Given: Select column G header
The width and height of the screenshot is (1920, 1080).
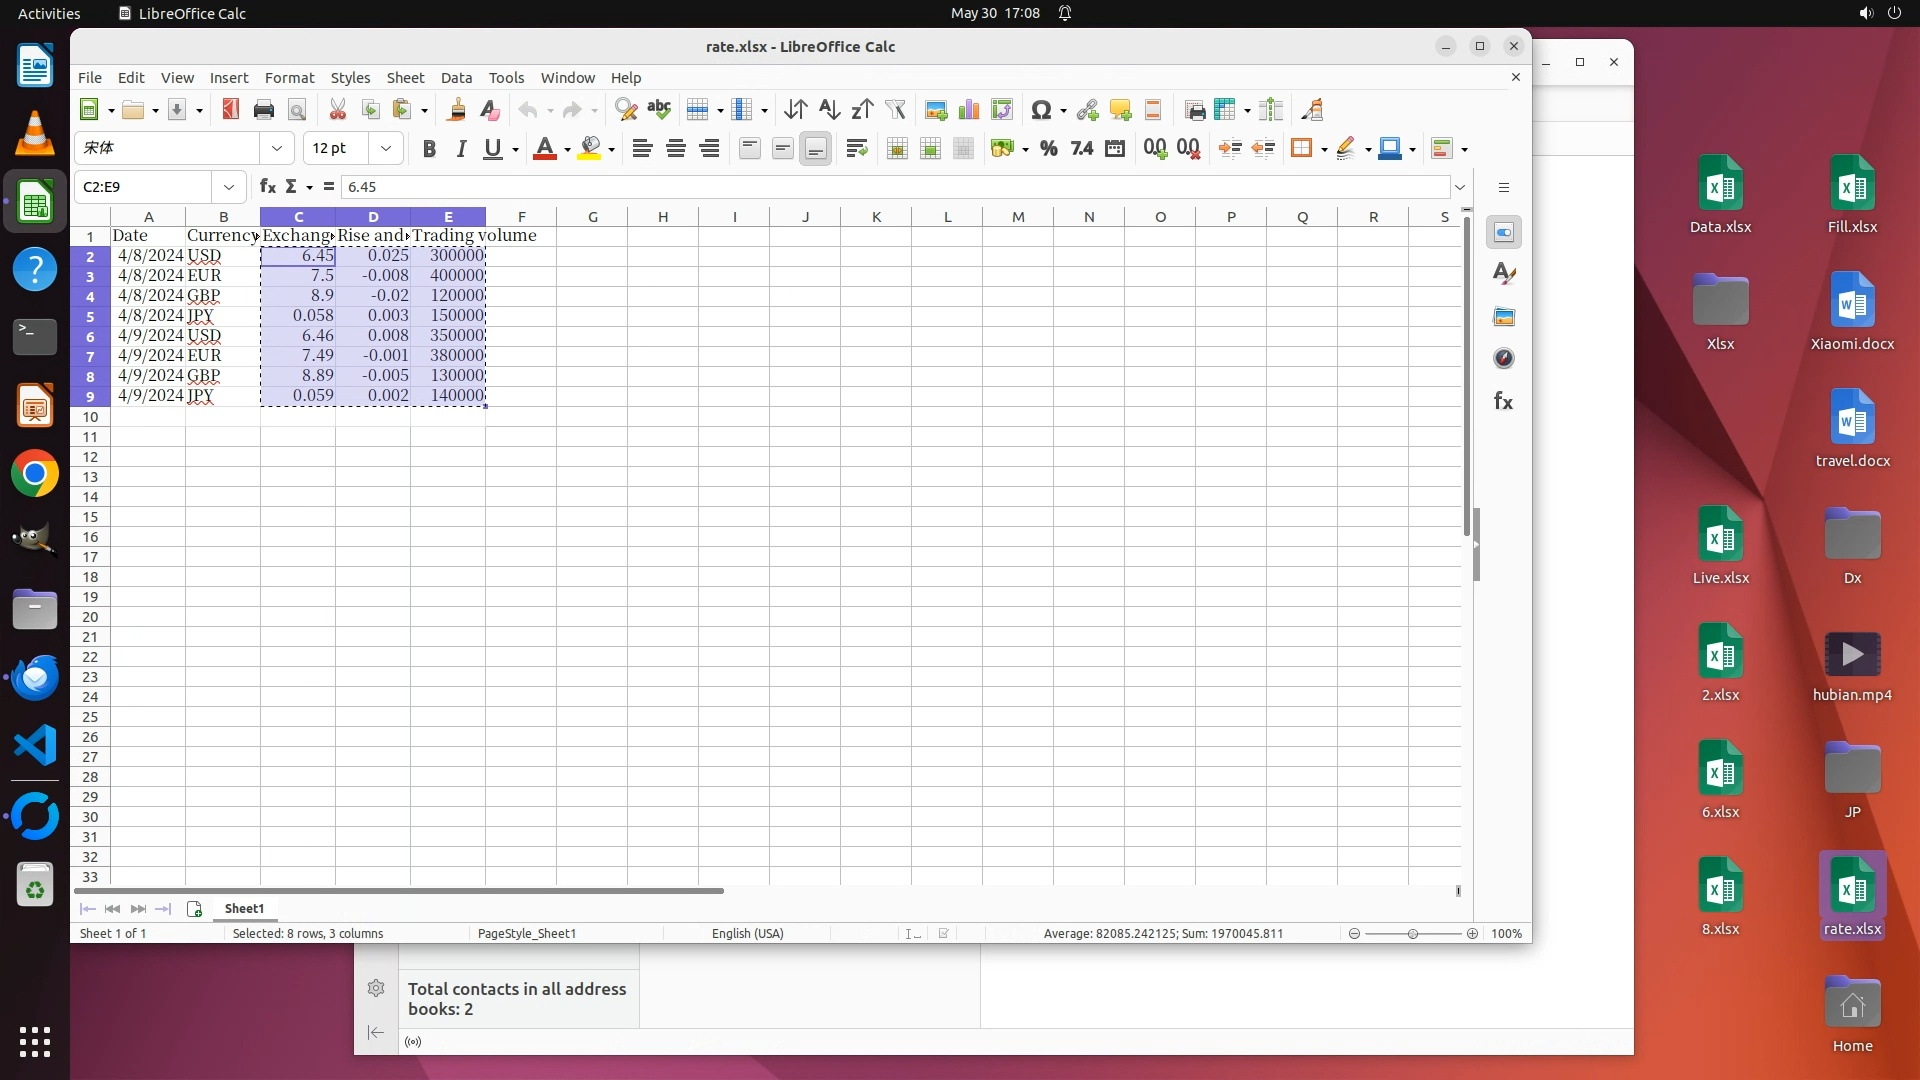Looking at the screenshot, I should tap(592, 217).
